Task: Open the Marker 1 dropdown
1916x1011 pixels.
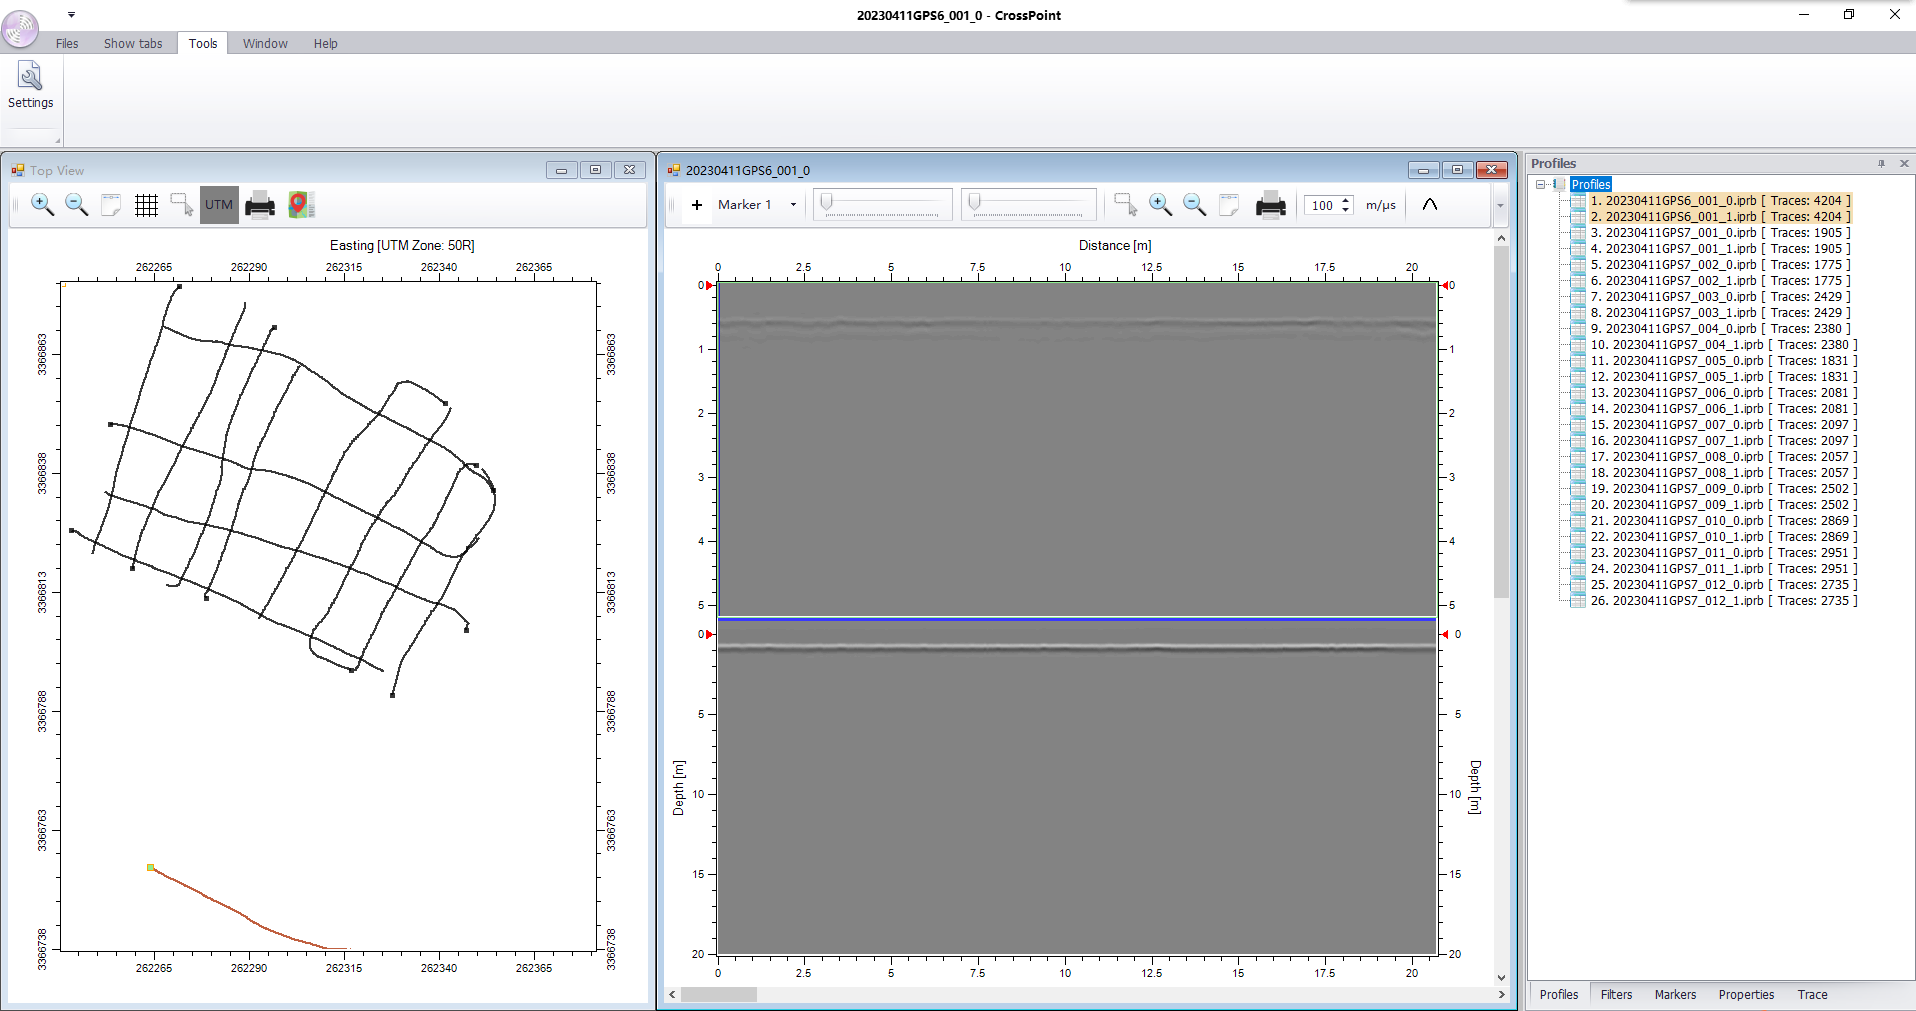Action: click(794, 205)
